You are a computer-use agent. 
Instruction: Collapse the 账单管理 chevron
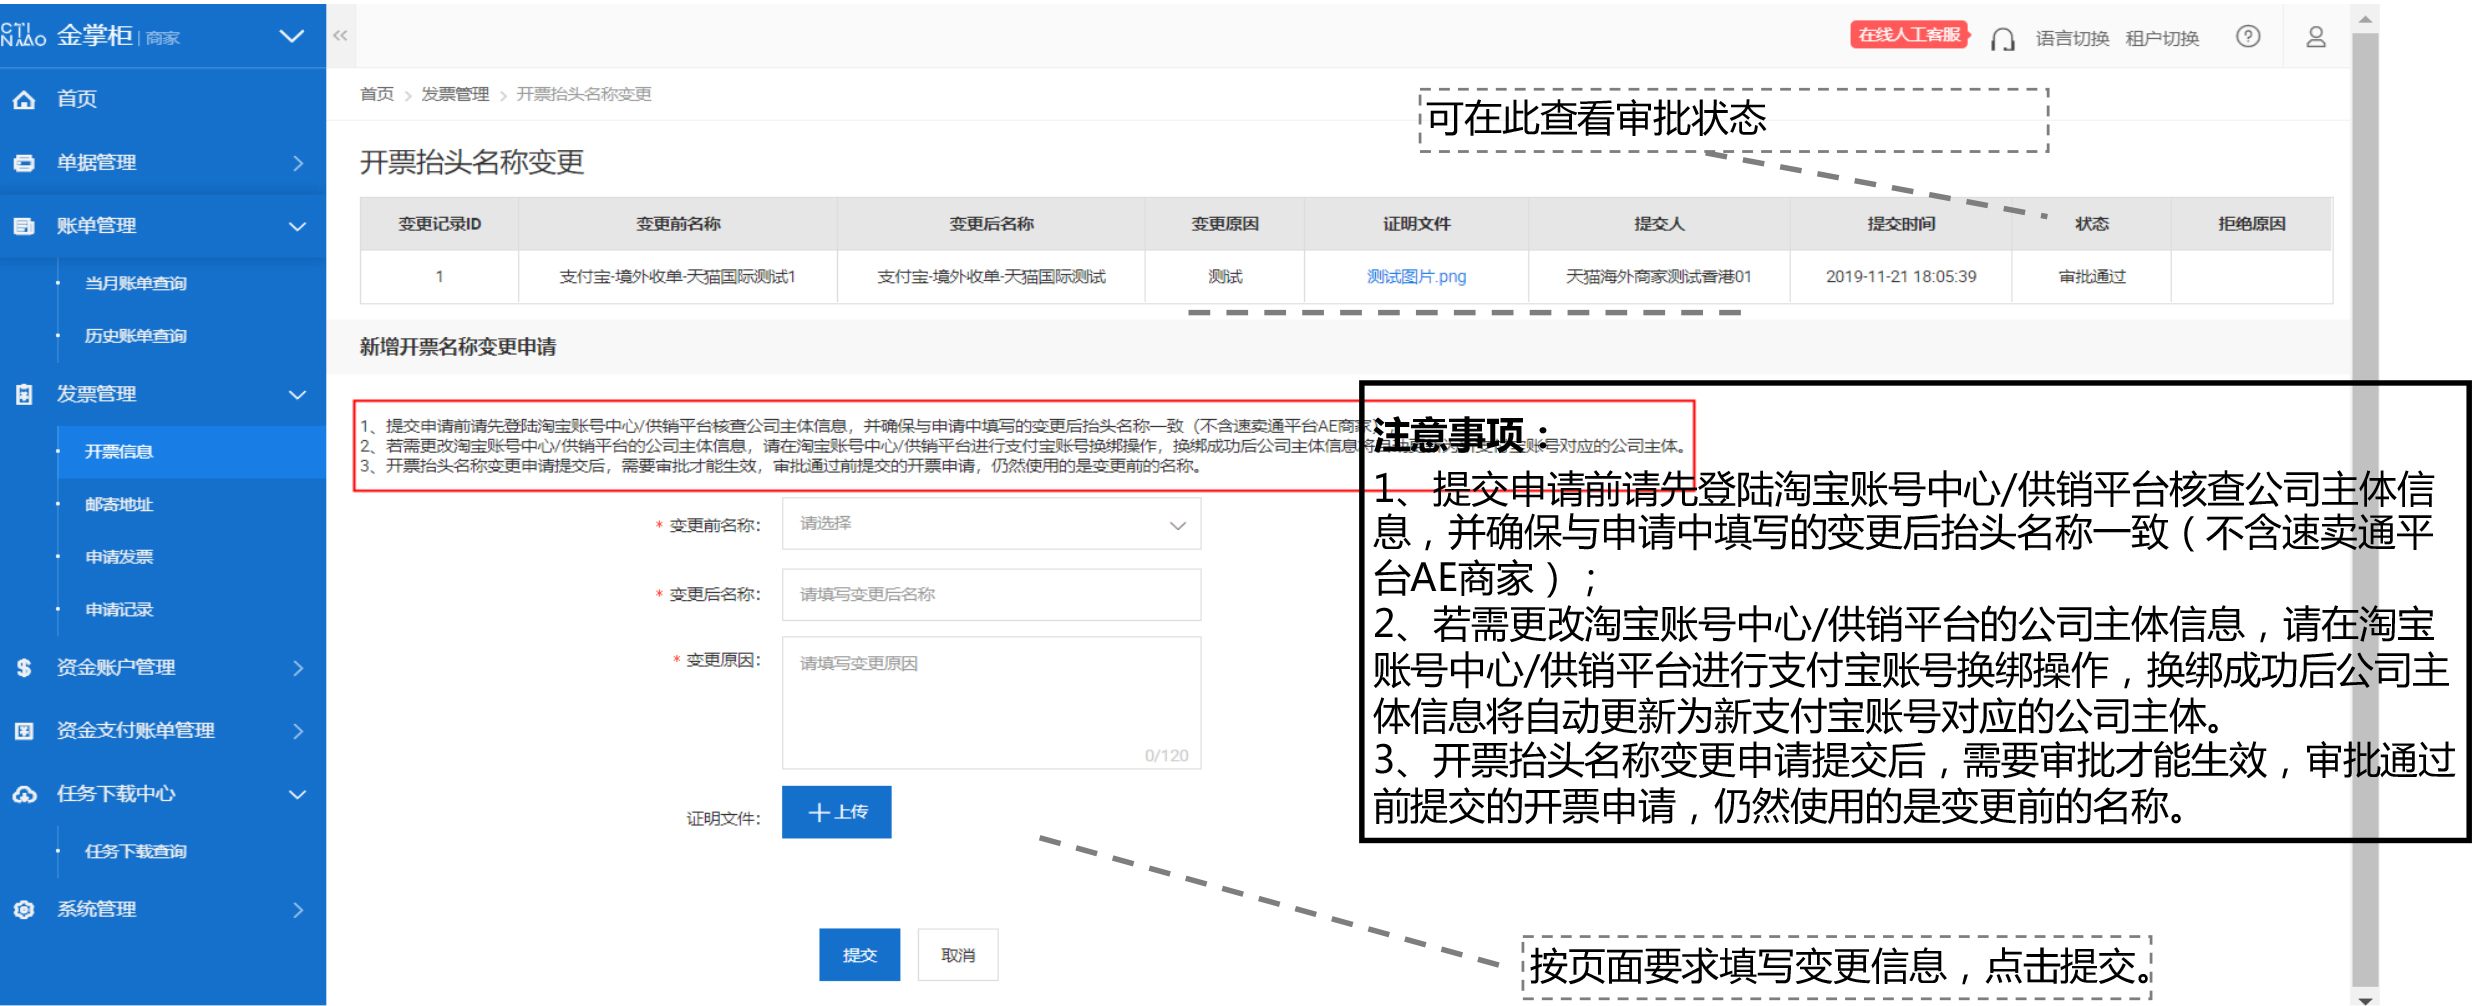(298, 226)
